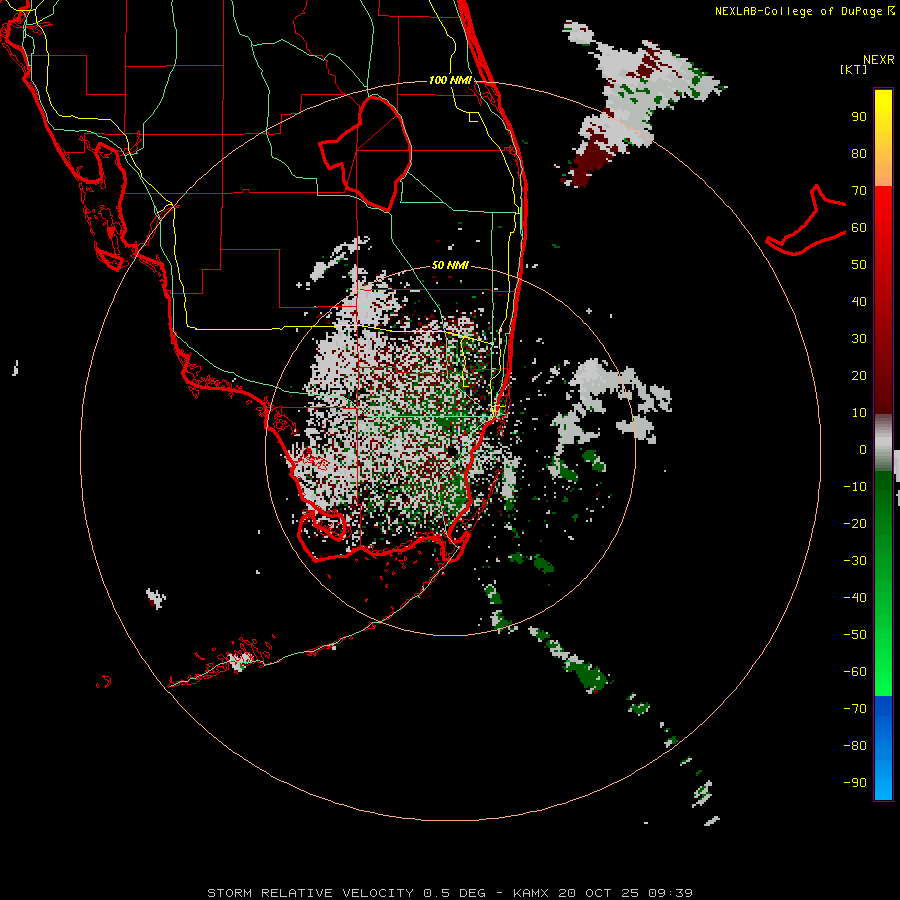Click the -70 value on the velocity scale
Screen dimensions: 900x900
click(855, 709)
